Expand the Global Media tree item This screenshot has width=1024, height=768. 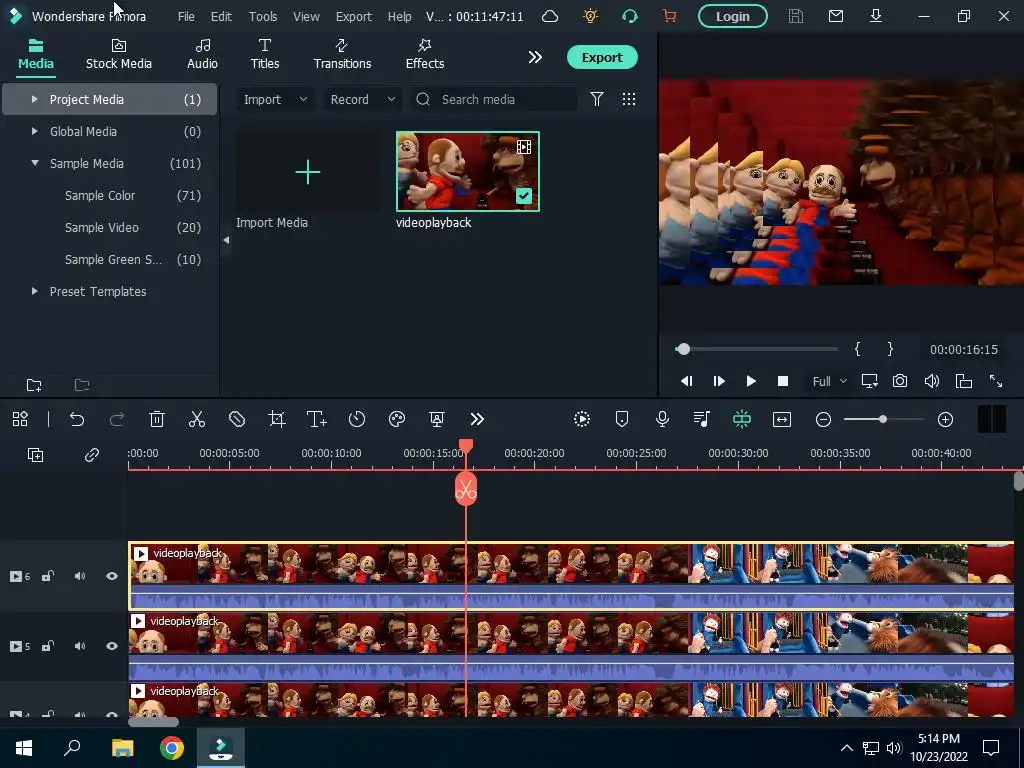click(x=35, y=131)
